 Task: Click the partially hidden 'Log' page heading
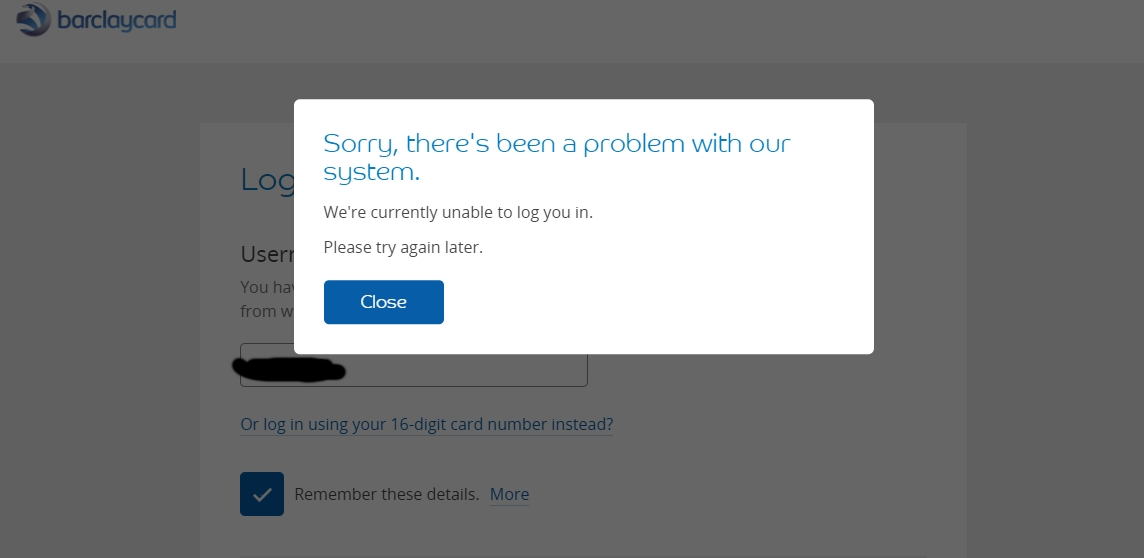267,180
